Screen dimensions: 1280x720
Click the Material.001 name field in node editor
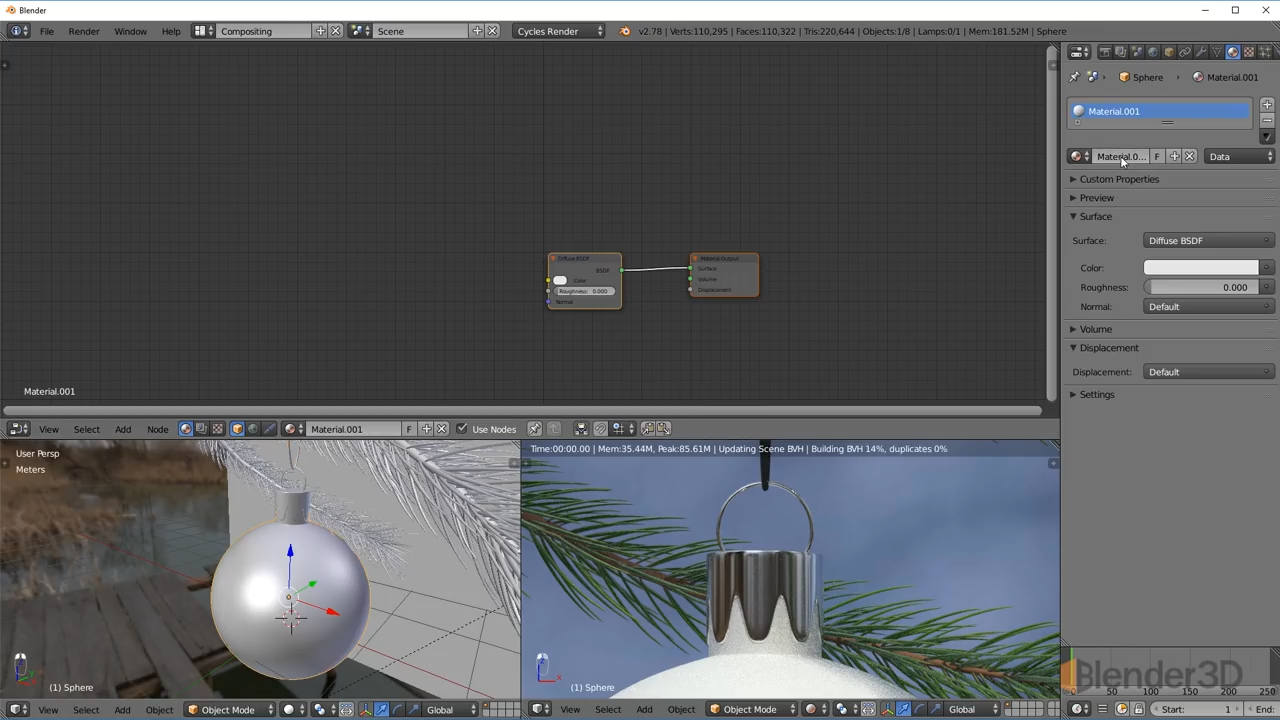point(352,429)
